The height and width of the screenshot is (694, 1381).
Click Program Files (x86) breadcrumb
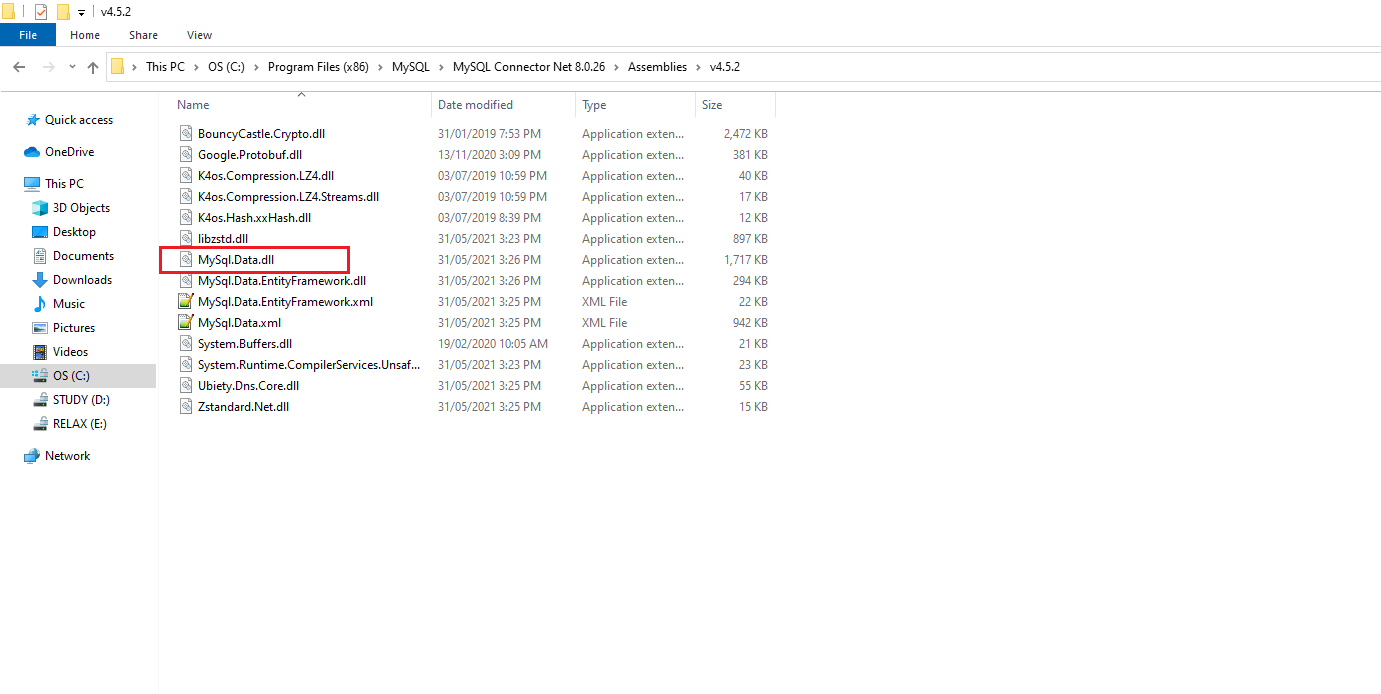pos(318,67)
